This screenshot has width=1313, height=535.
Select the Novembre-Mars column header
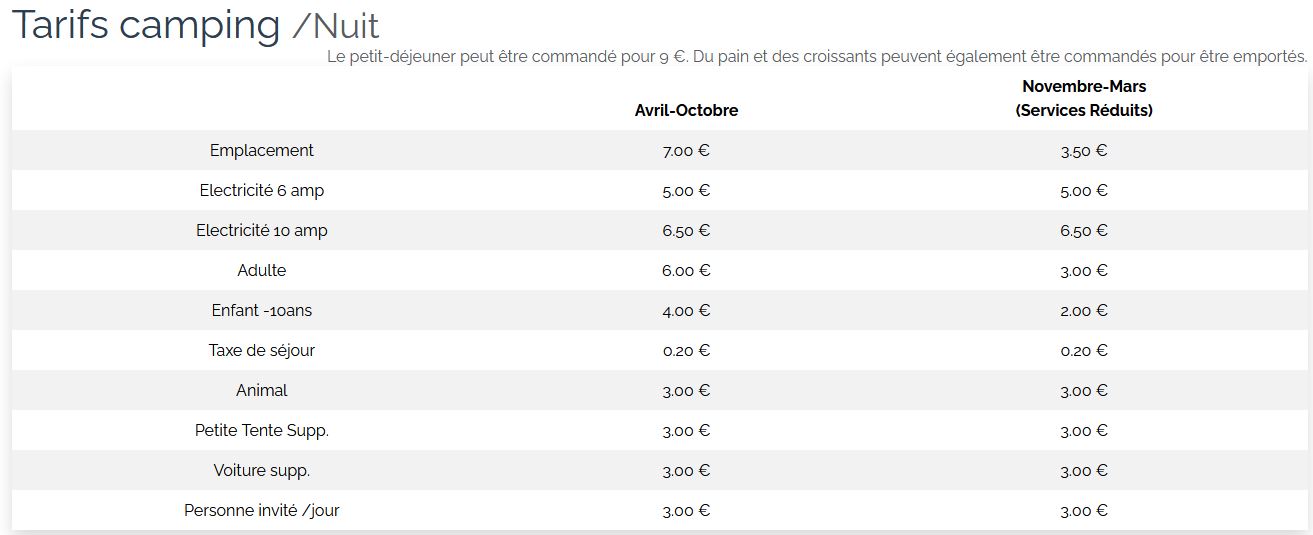(1084, 98)
